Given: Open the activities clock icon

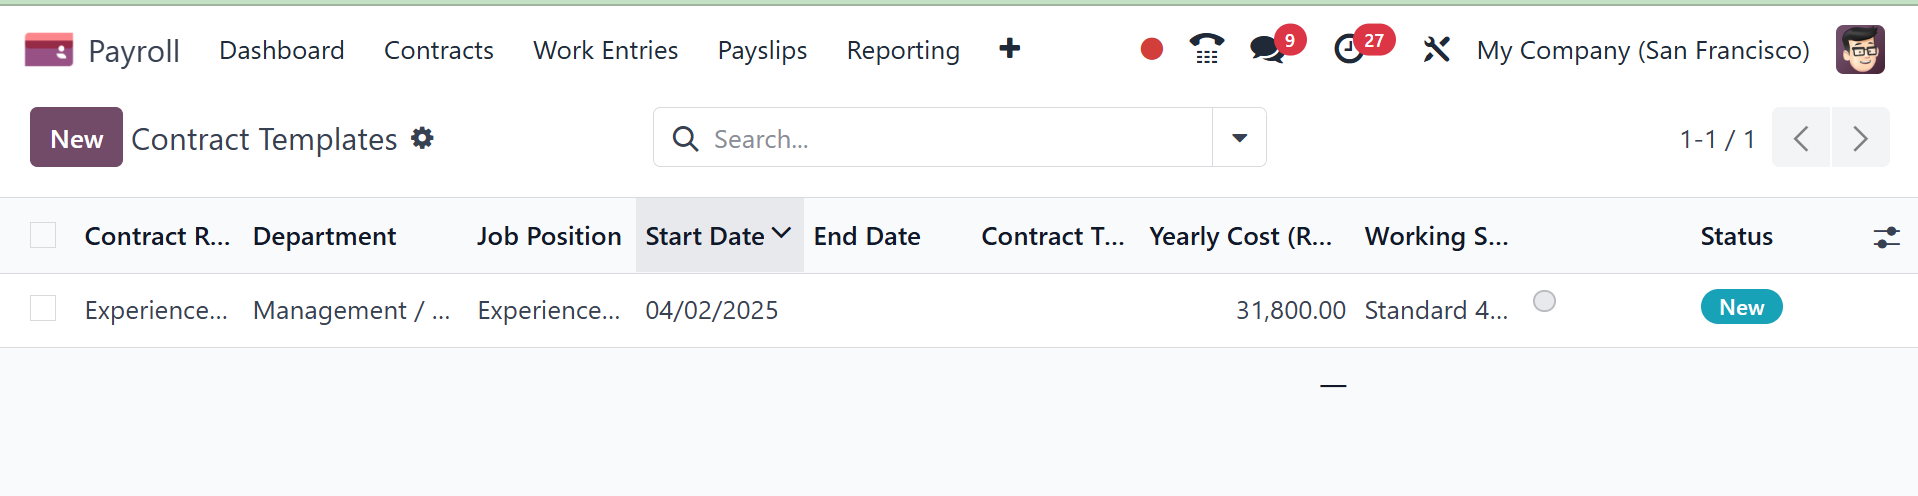Looking at the screenshot, I should pos(1349,49).
